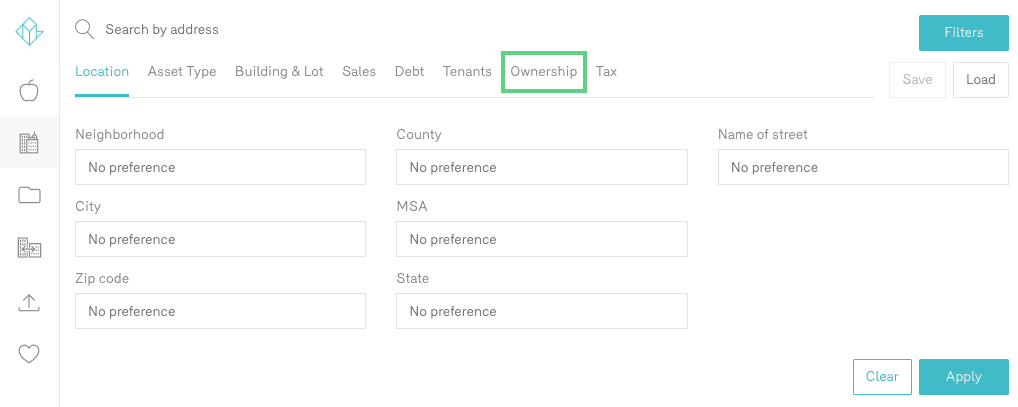
Task: Open the Tax tab
Action: pyautogui.click(x=606, y=72)
